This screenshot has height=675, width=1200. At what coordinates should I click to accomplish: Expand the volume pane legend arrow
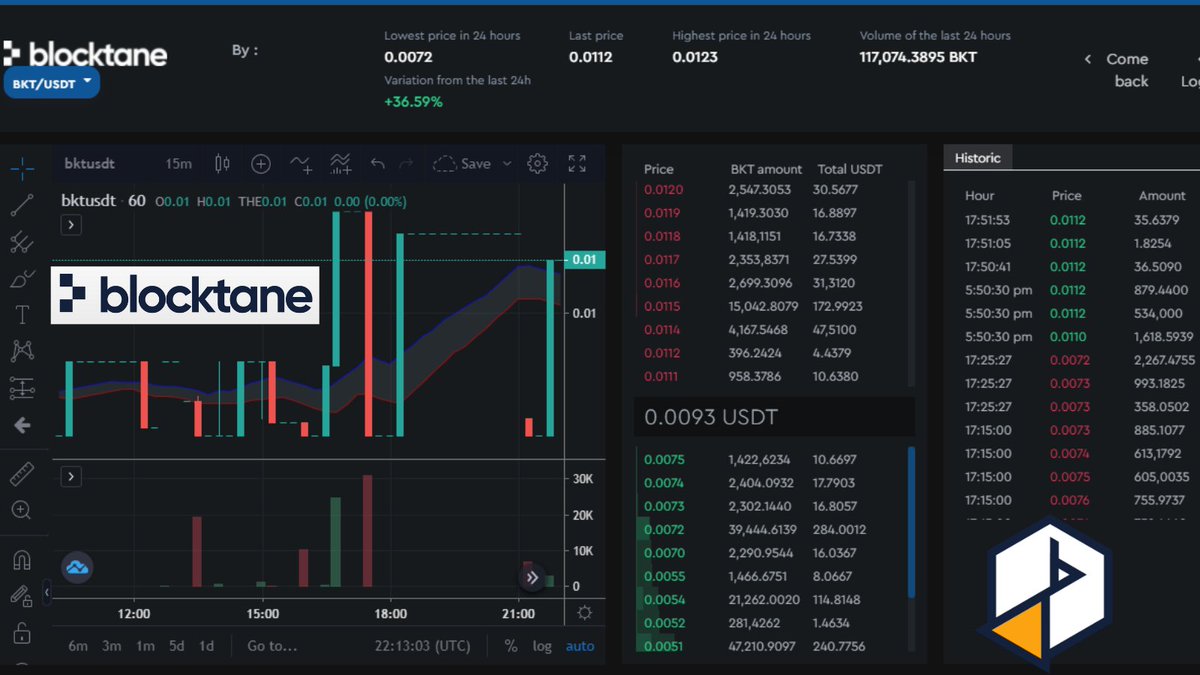pyautogui.click(x=71, y=477)
